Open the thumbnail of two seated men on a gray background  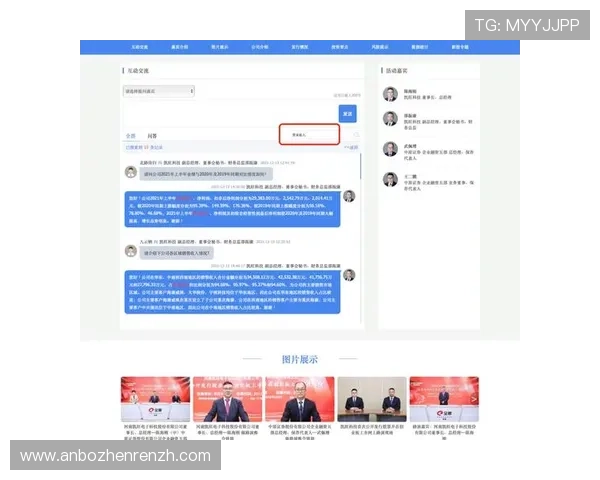(x=372, y=399)
